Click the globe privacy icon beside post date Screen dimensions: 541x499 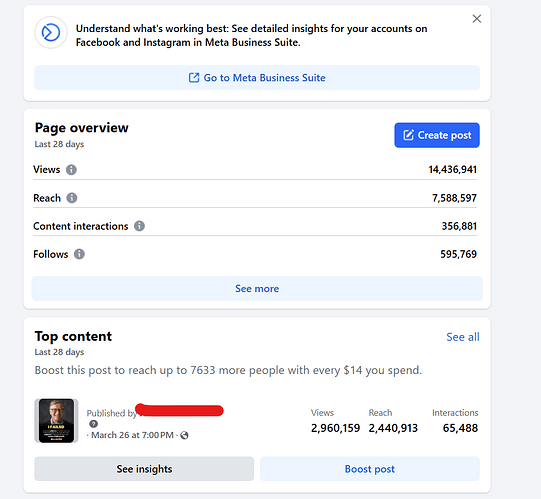(x=185, y=436)
